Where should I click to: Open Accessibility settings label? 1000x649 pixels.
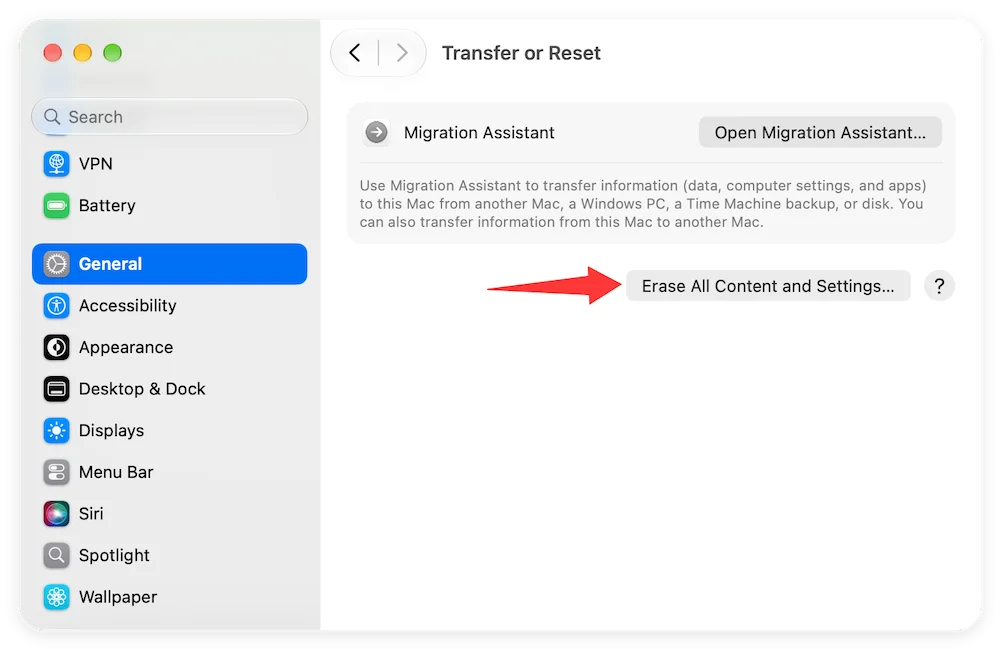pos(128,305)
